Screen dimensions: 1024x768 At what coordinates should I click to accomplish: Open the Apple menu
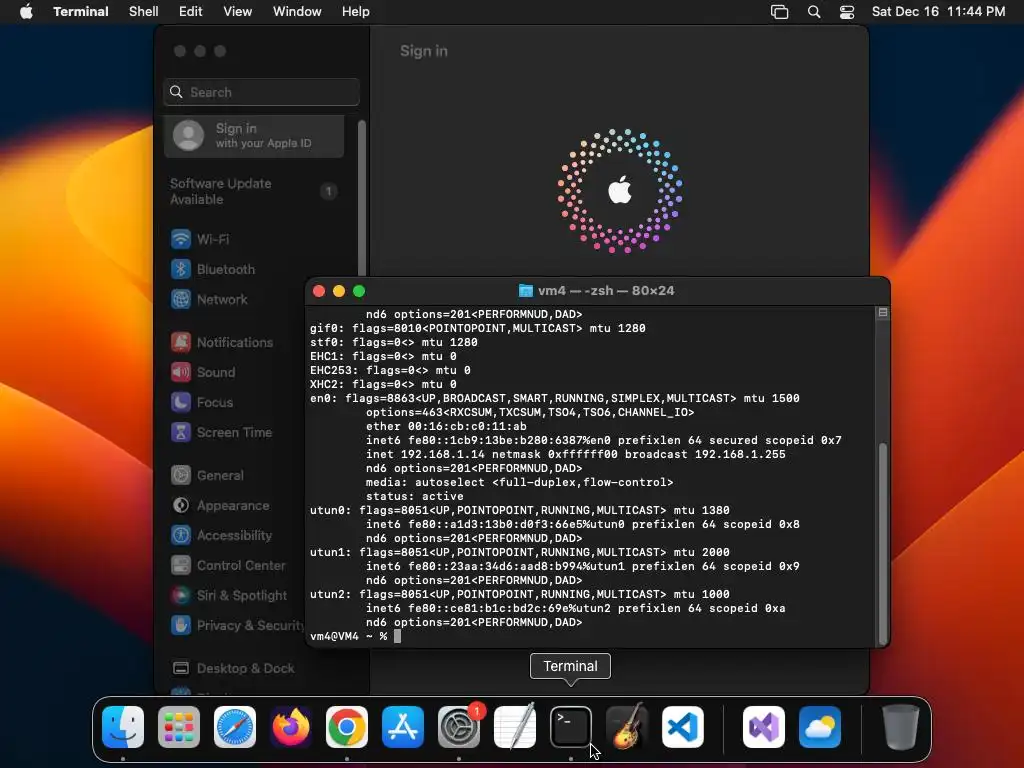(26, 12)
